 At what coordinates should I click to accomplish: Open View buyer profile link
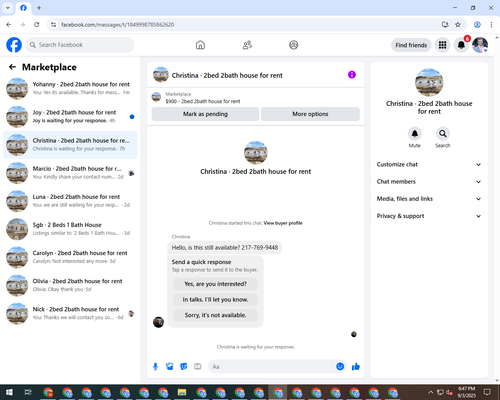tap(283, 223)
